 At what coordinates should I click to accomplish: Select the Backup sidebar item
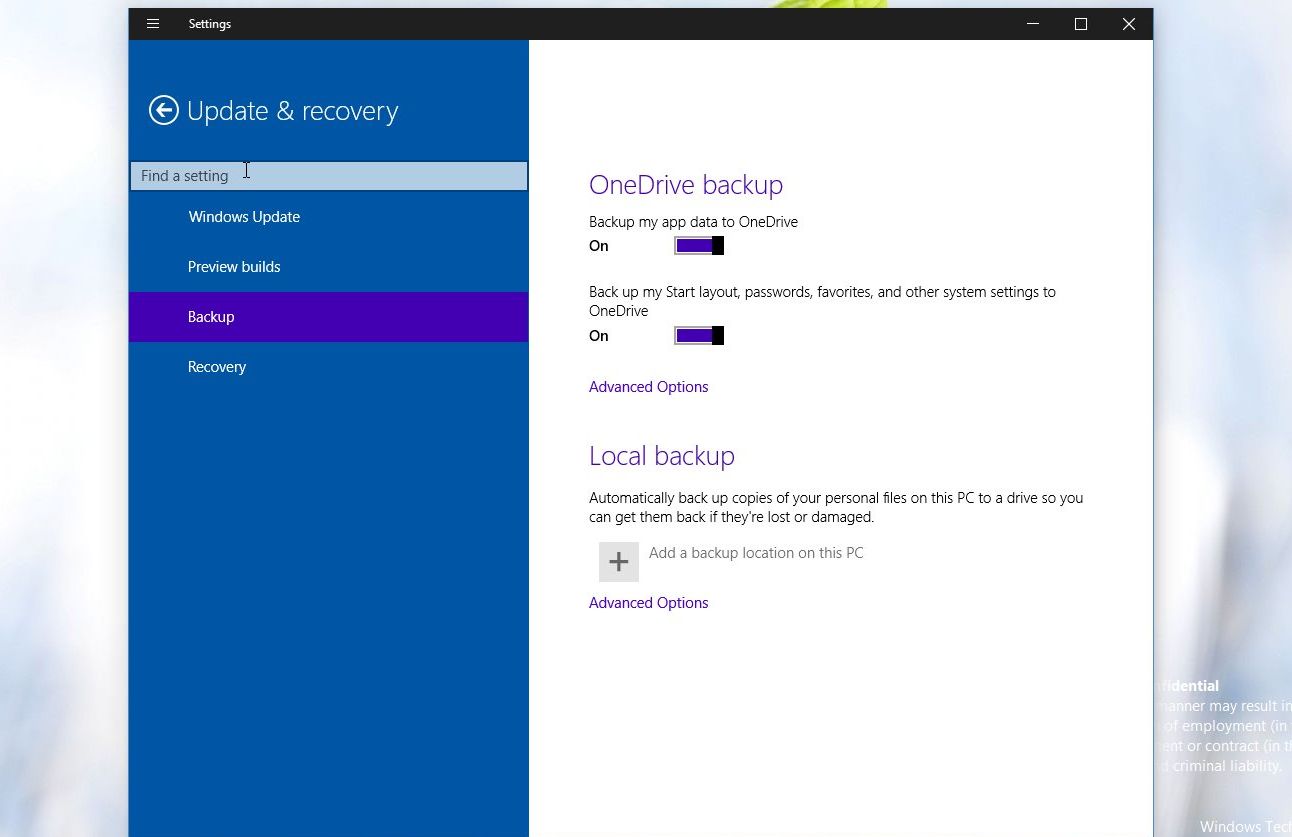tap(211, 317)
